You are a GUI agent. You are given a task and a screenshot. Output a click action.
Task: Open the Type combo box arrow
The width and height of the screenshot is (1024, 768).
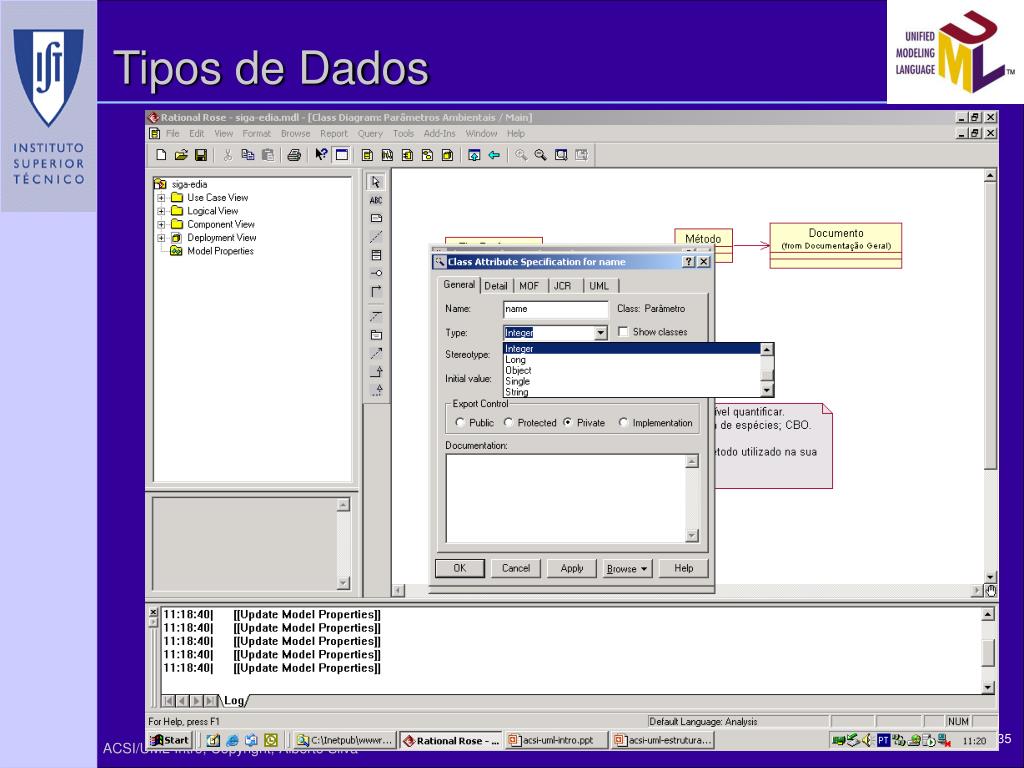(x=600, y=333)
